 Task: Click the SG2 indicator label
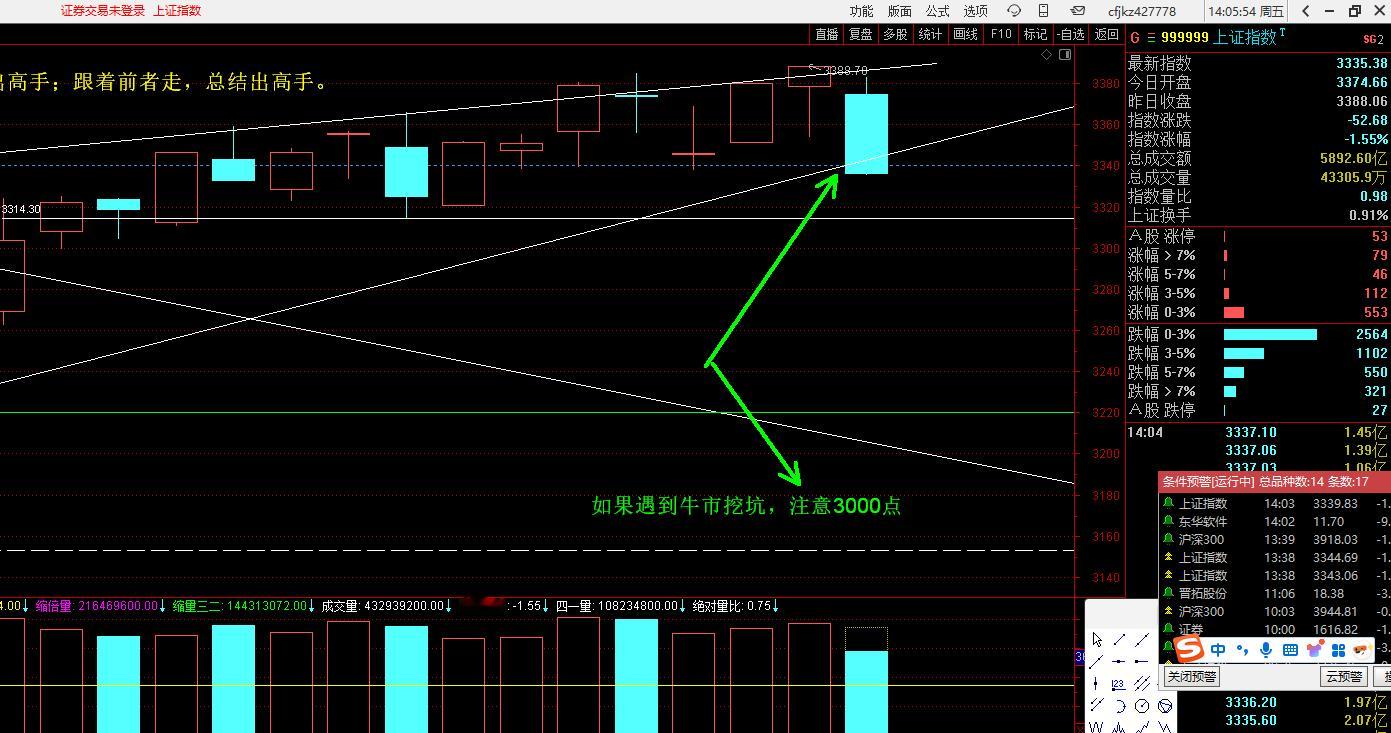pos(1373,39)
